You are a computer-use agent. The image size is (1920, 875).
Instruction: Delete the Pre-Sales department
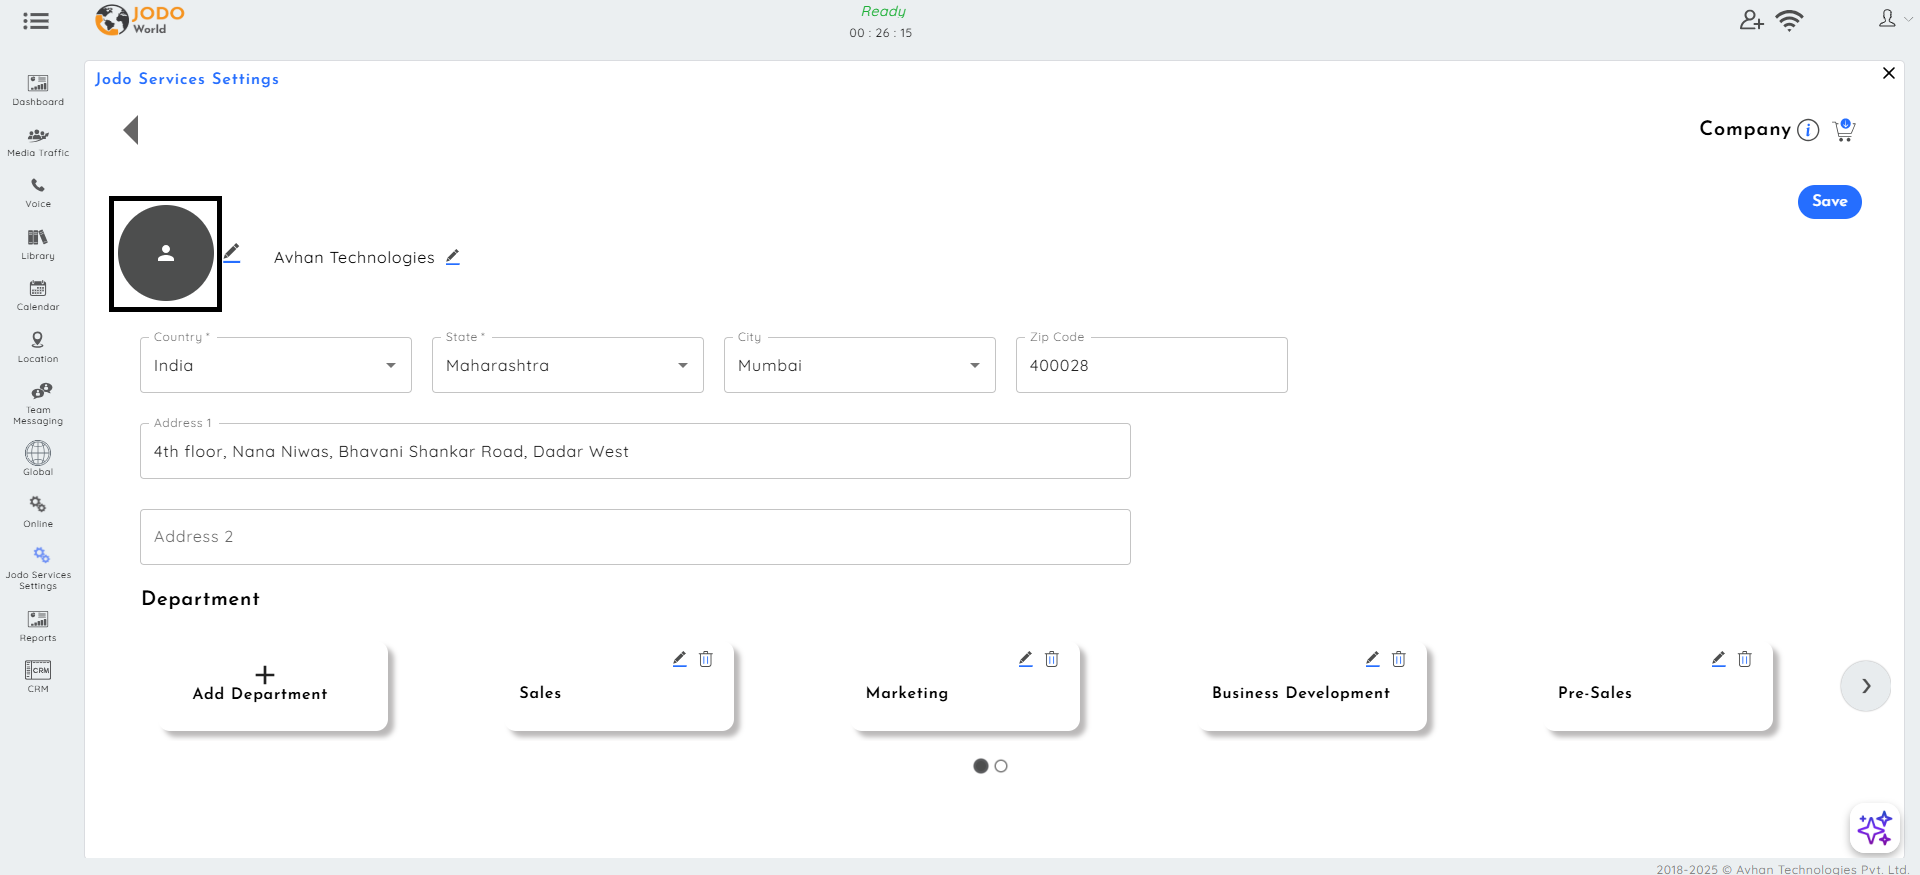click(x=1745, y=659)
